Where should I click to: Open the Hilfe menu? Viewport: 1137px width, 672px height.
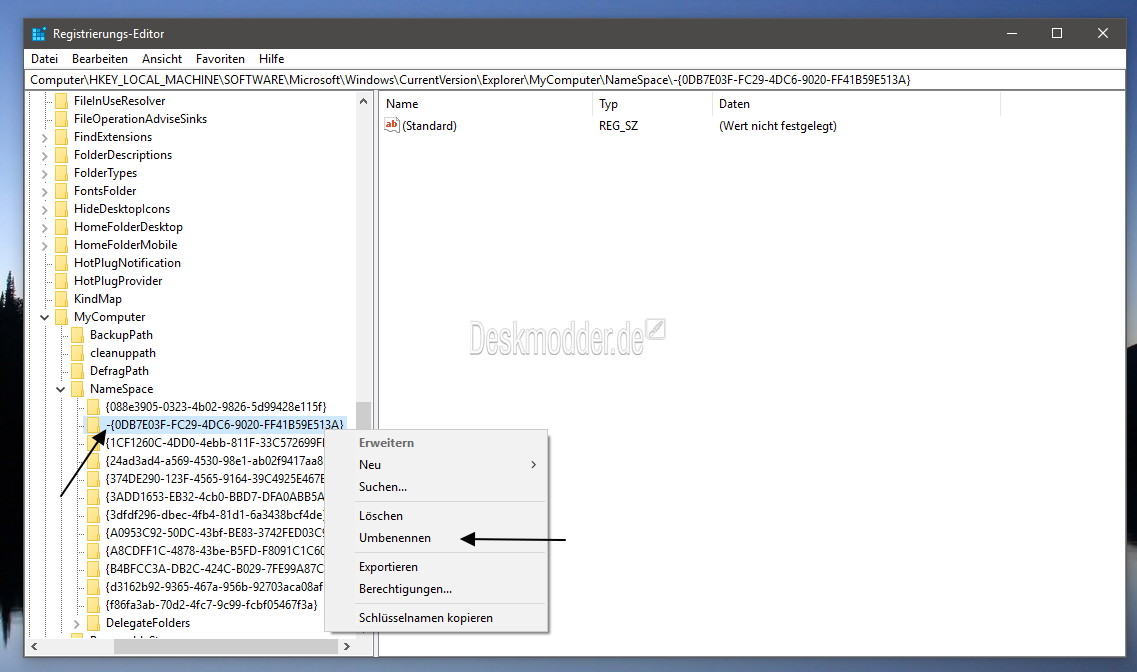click(x=271, y=59)
